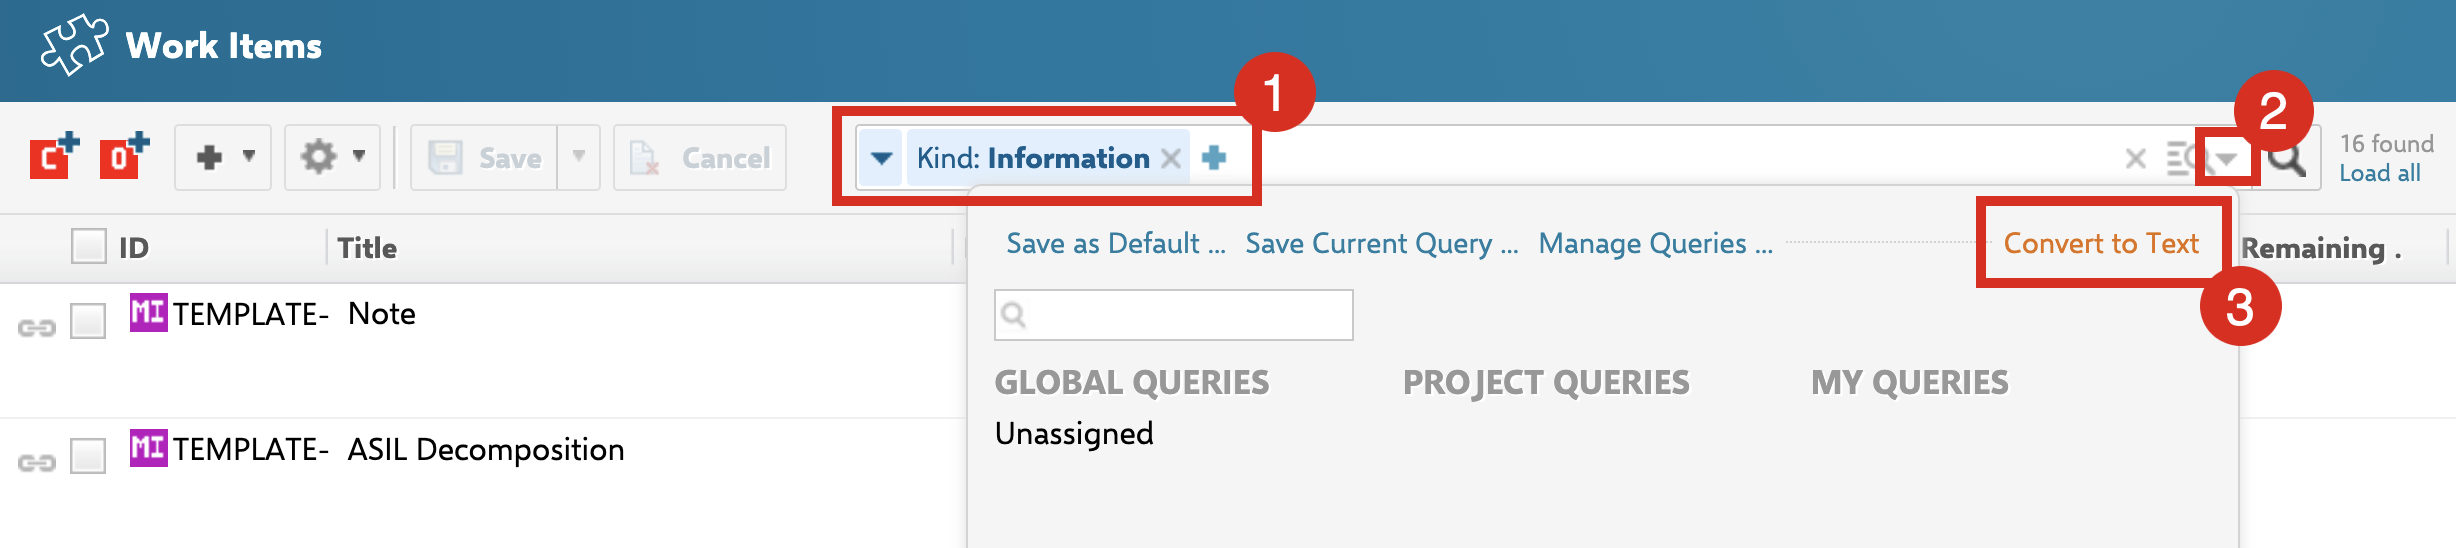Click the Load all link

pos(2379,174)
